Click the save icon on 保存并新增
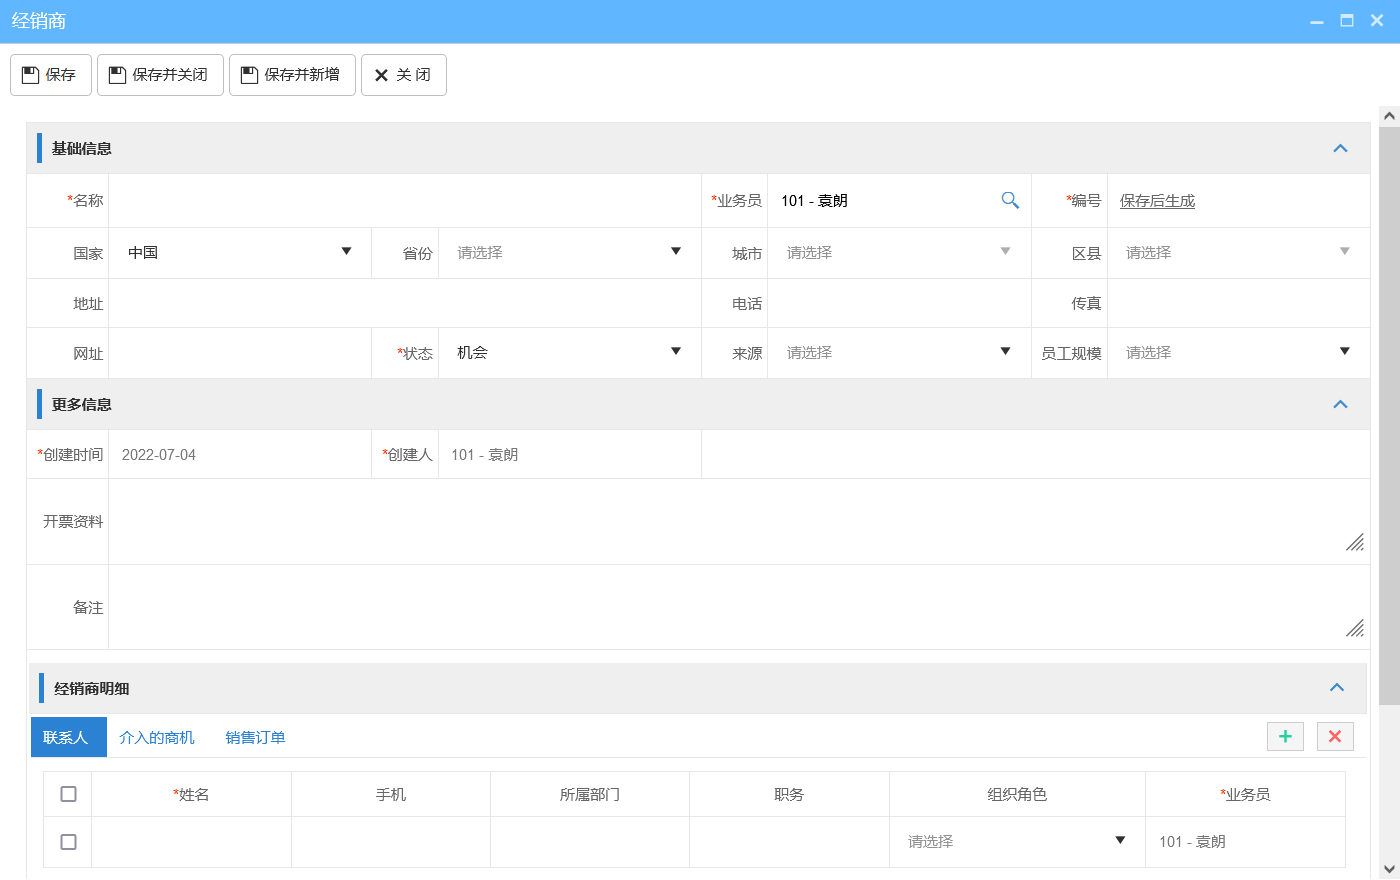1400x880 pixels. click(249, 74)
